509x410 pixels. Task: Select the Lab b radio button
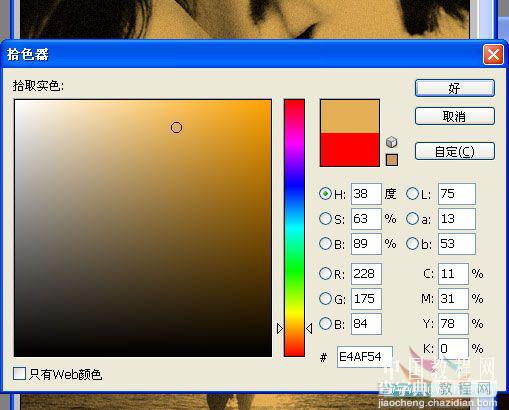pos(412,244)
